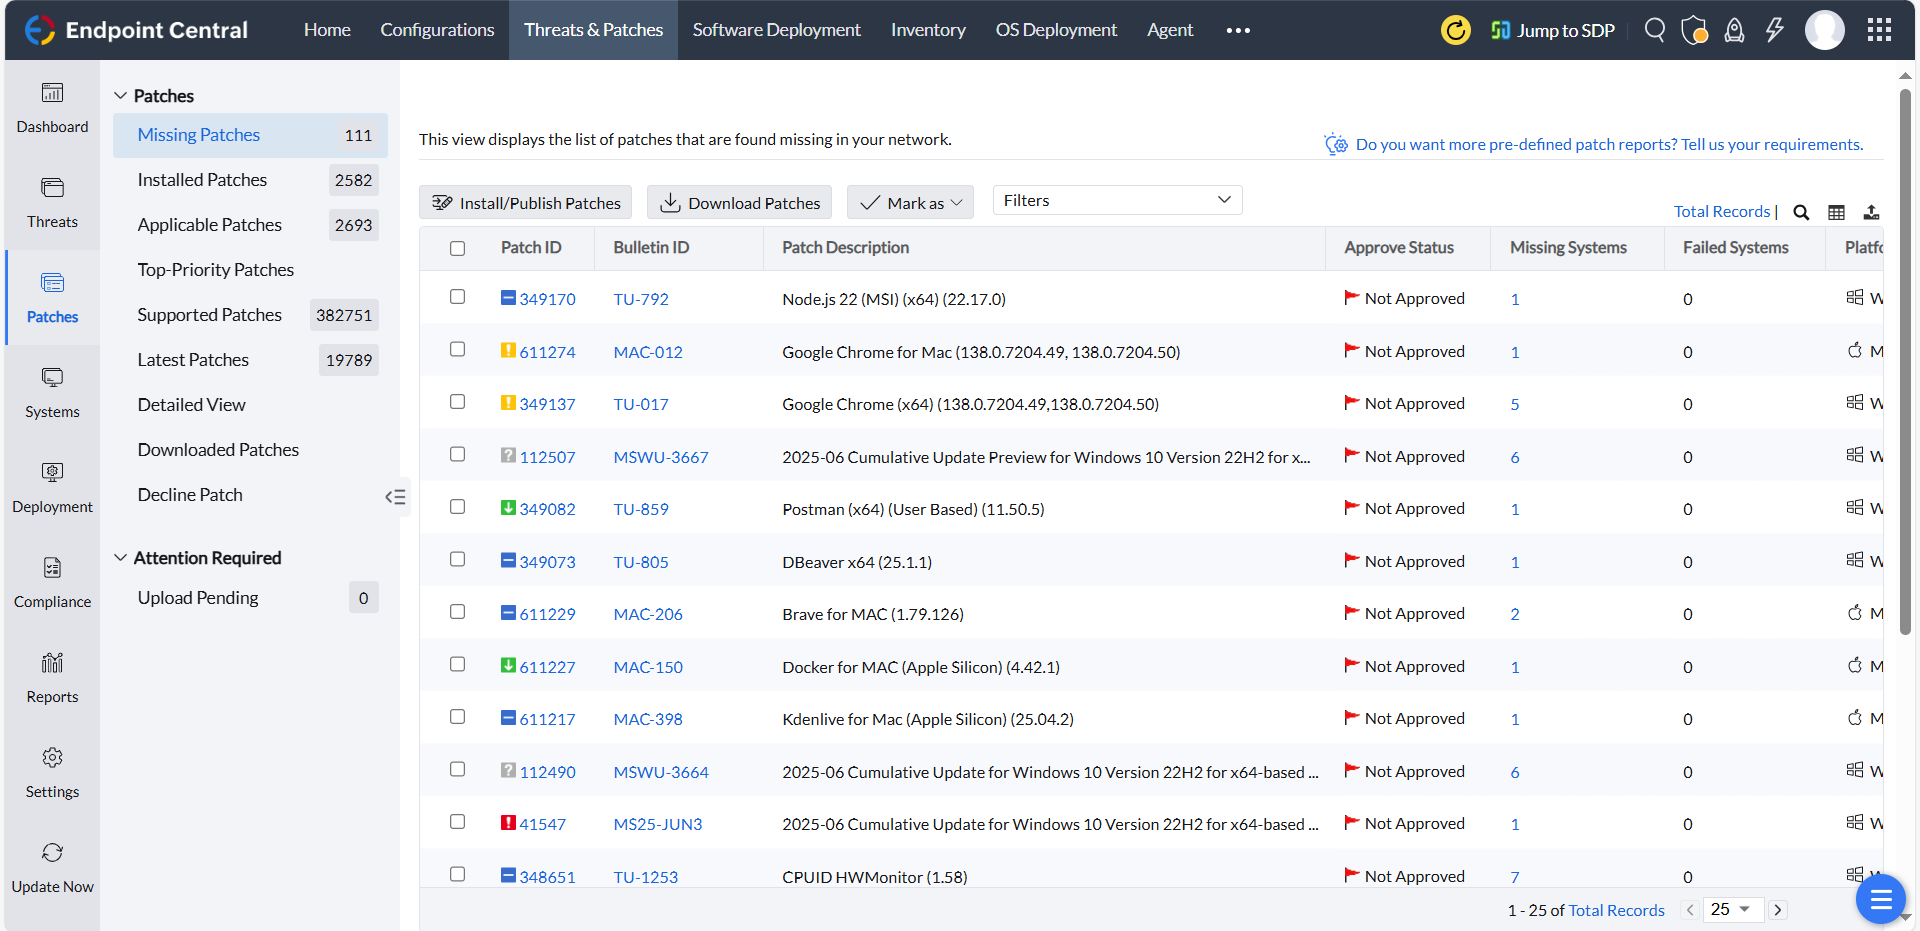Check the select-all checkbox in table header
Image resolution: width=1920 pixels, height=931 pixels.
458,248
